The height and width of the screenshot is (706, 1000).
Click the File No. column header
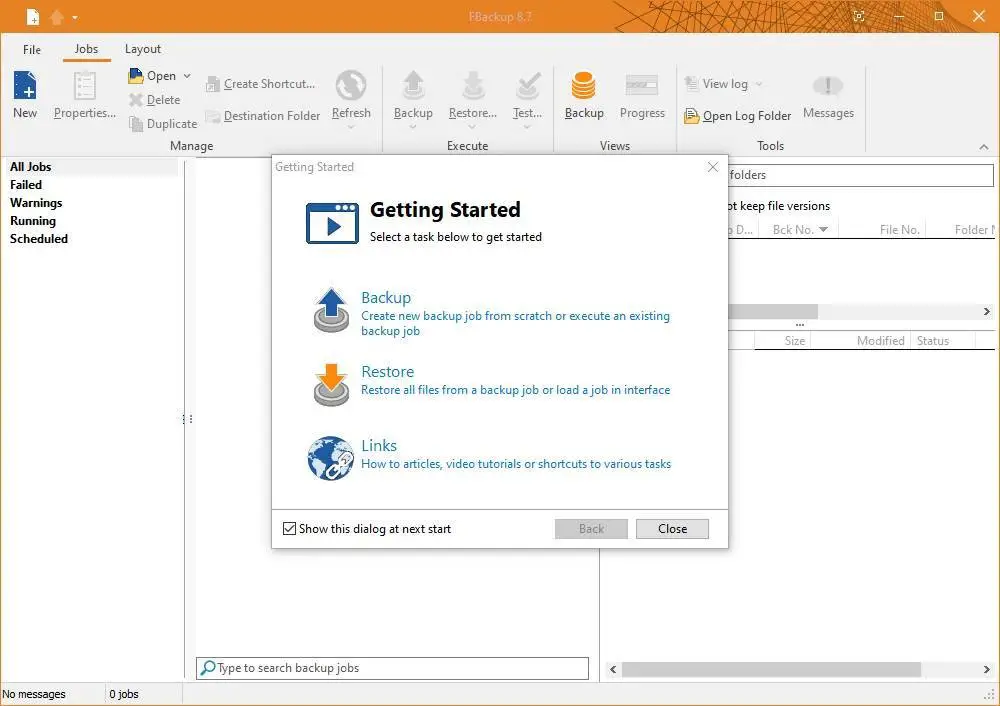[899, 230]
